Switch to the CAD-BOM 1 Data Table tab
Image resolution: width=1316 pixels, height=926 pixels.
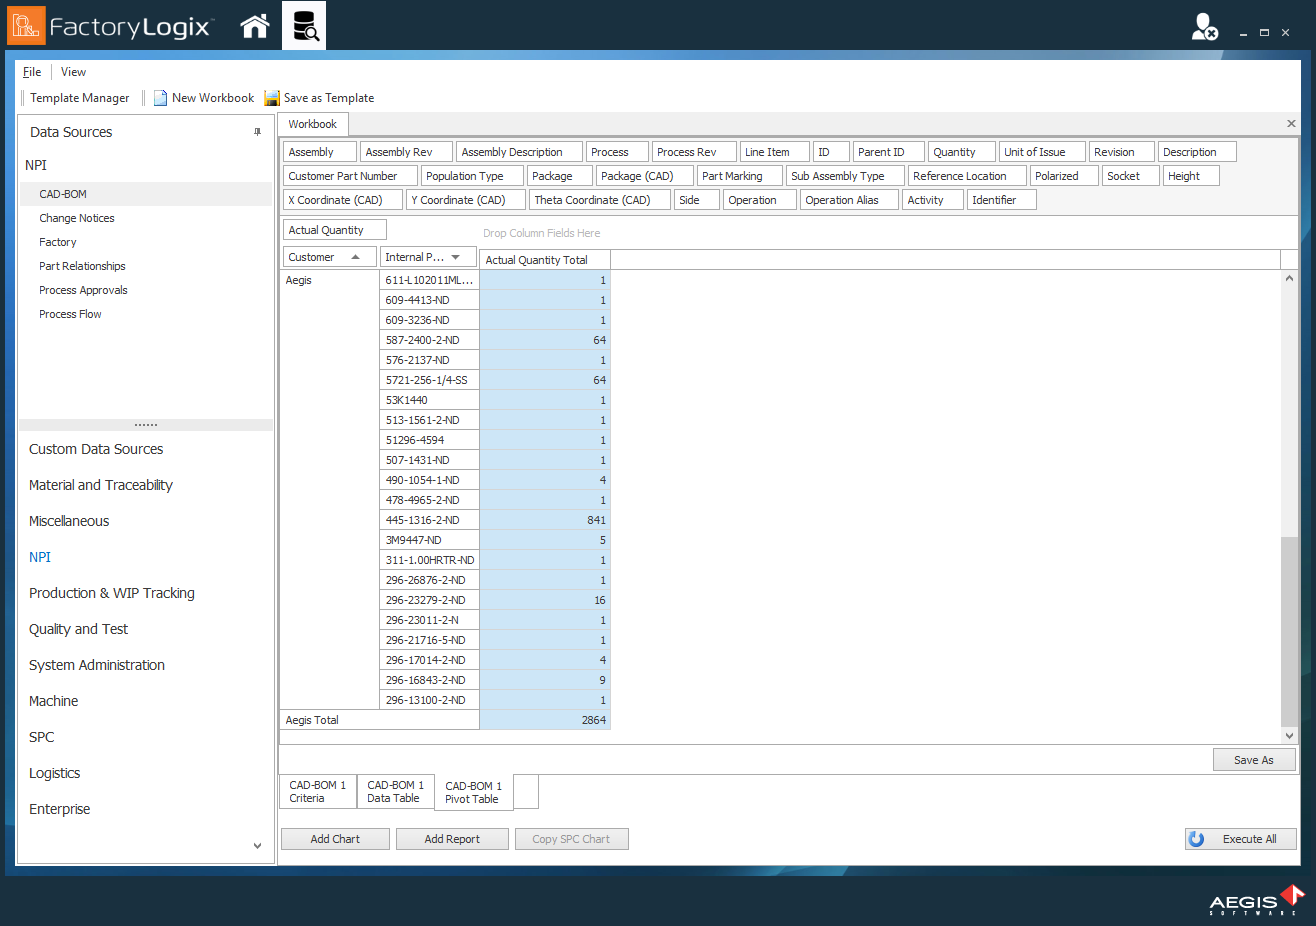395,790
